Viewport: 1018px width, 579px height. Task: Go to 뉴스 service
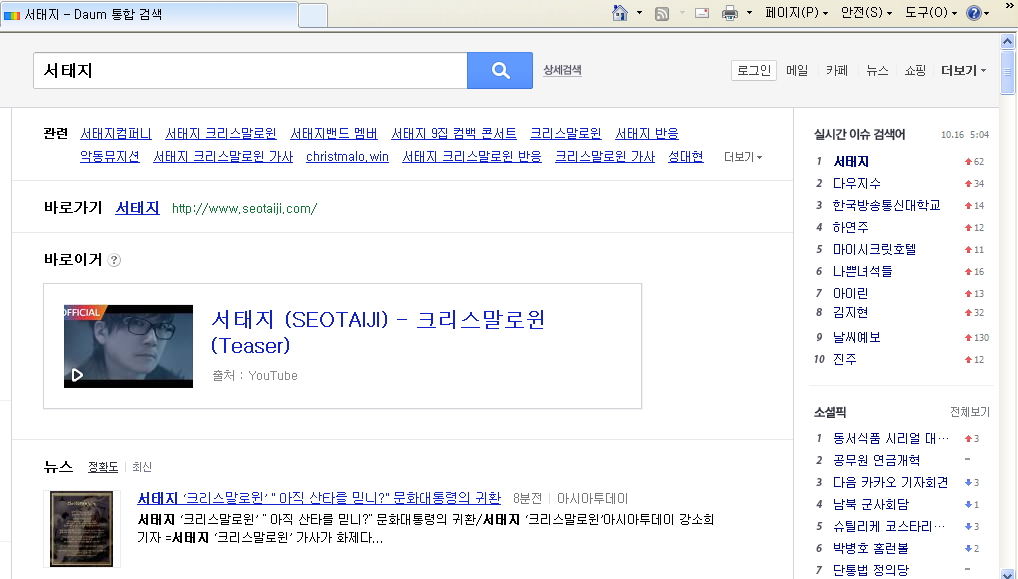[x=877, y=71]
